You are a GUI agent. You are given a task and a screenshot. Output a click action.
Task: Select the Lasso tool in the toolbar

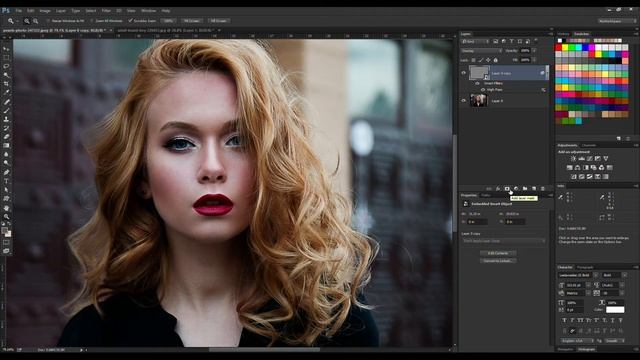[x=6, y=66]
